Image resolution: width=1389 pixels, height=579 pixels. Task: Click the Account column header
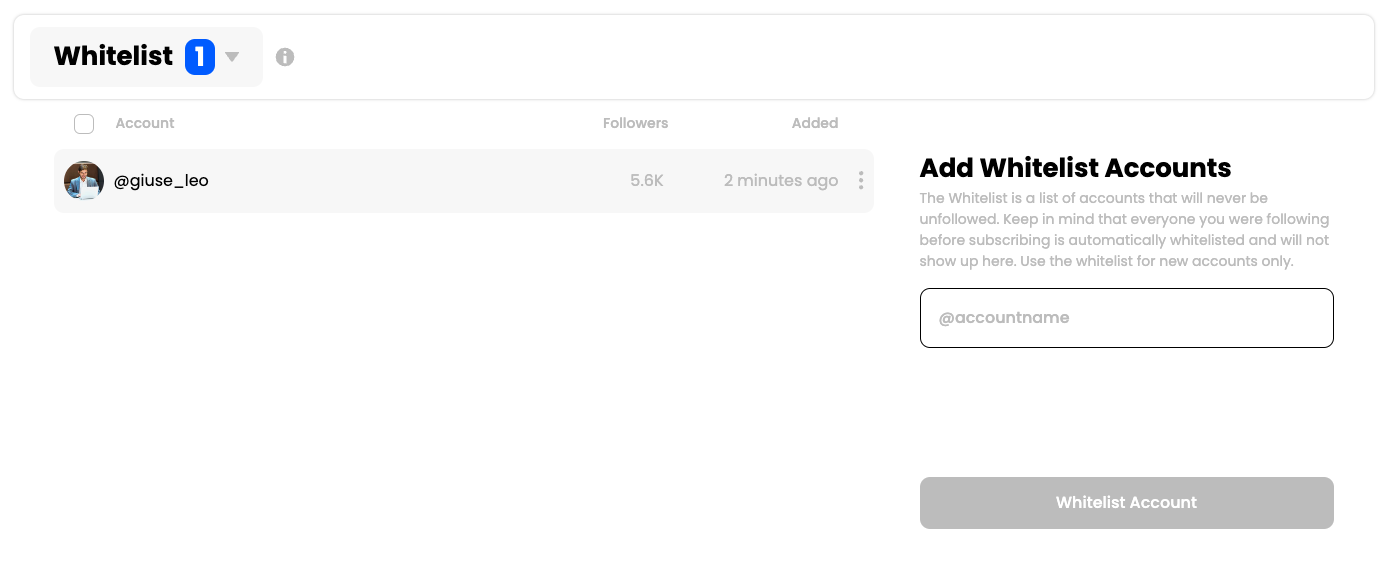(144, 123)
